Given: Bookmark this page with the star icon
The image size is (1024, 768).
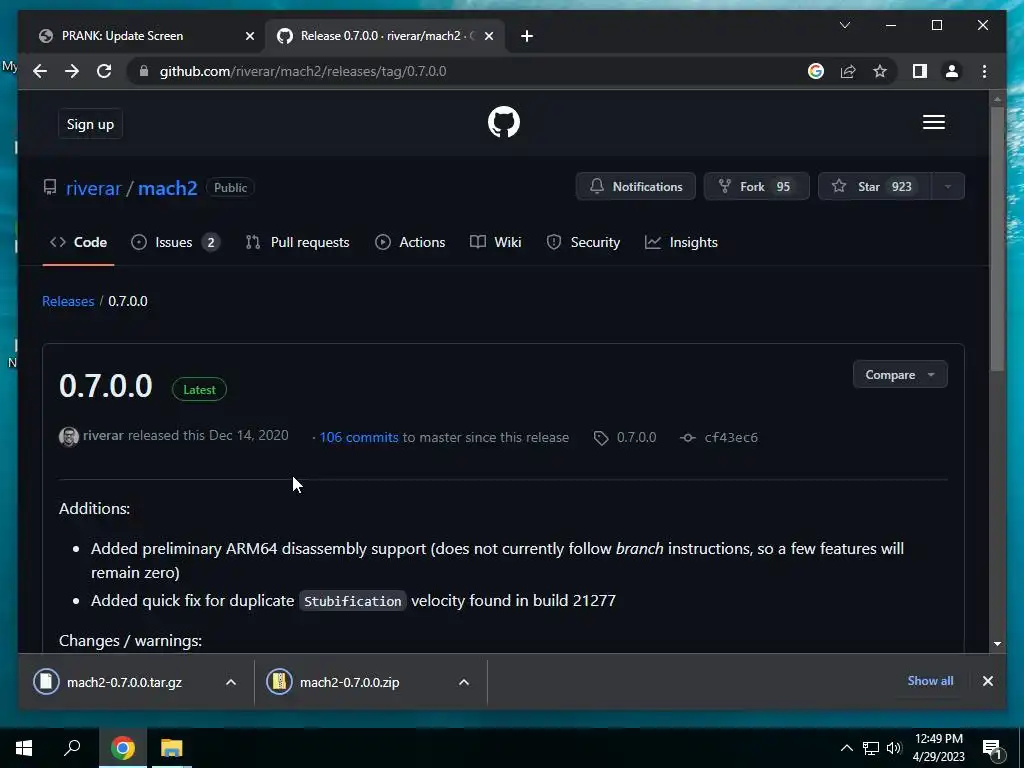Looking at the screenshot, I should (x=880, y=71).
